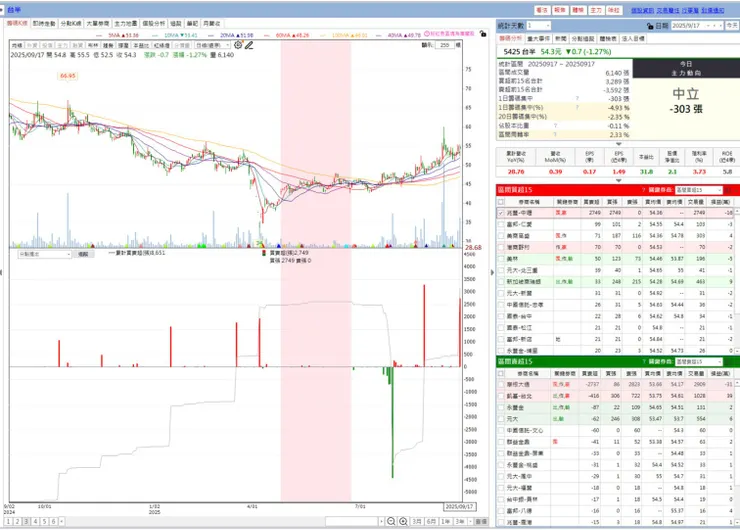Open the 日線(還原) period dropdown
The image size is (740, 530).
[x=212, y=45]
